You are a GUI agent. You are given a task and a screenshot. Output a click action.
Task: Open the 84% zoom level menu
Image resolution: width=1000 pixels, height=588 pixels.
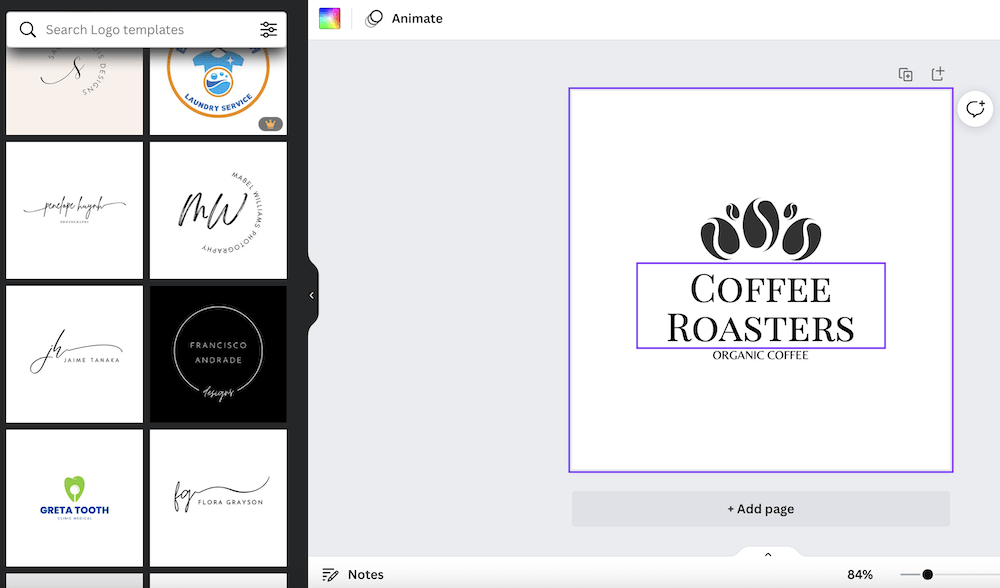[x=860, y=575]
